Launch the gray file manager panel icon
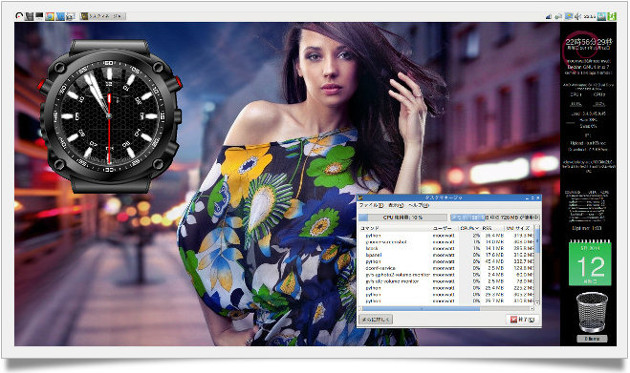Screen dimensions: 630x373 [x=29, y=16]
